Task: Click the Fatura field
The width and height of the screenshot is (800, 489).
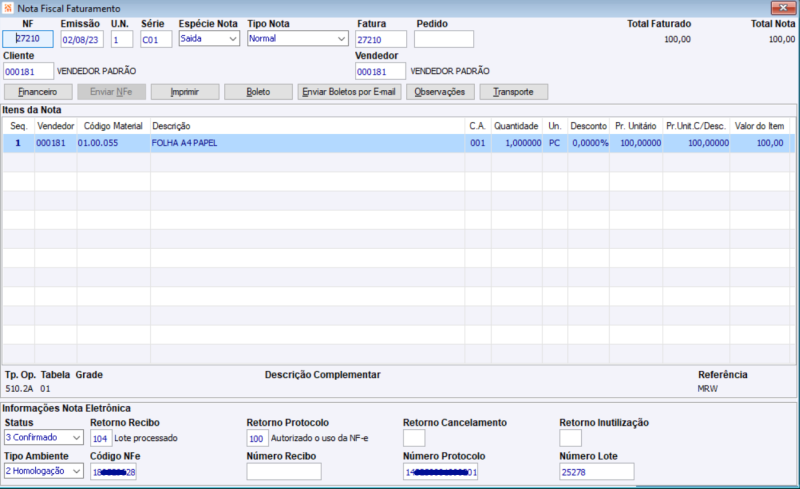Action: pos(381,39)
